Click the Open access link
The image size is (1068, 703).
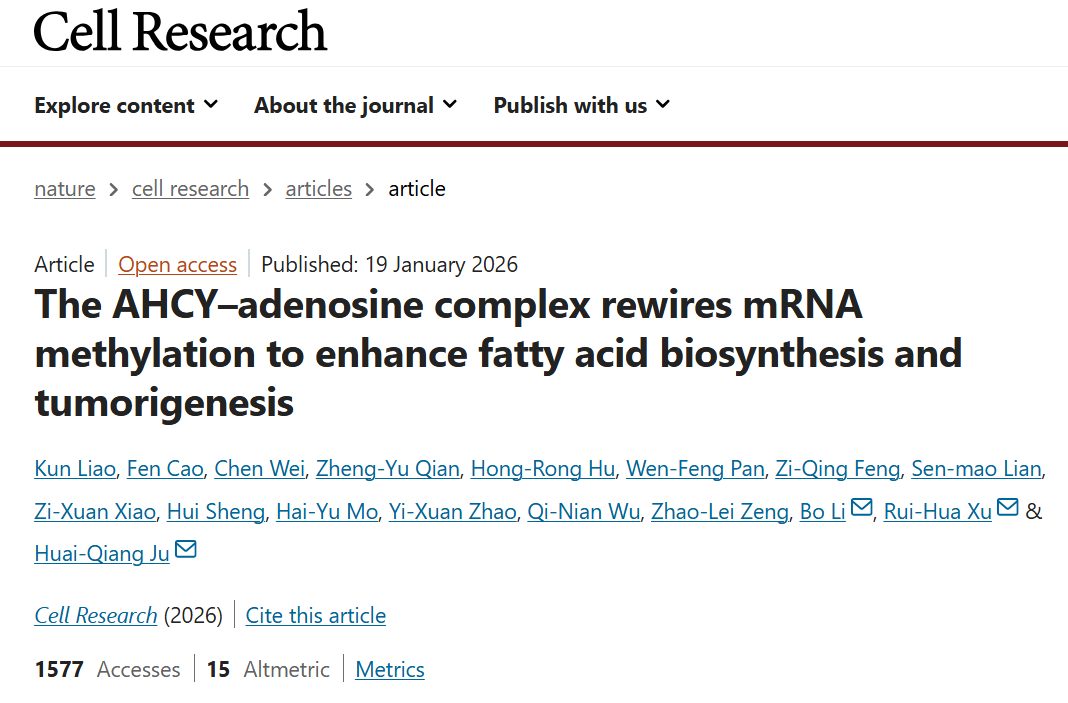point(177,265)
